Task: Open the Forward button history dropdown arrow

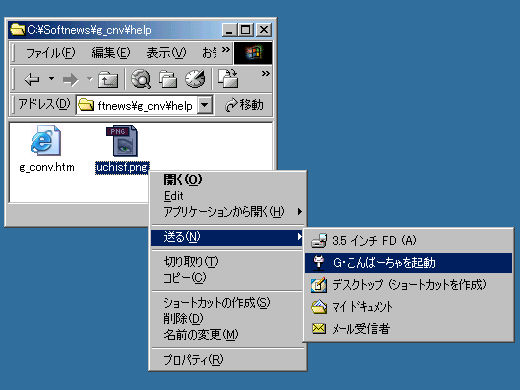Action: pyautogui.click(x=89, y=79)
